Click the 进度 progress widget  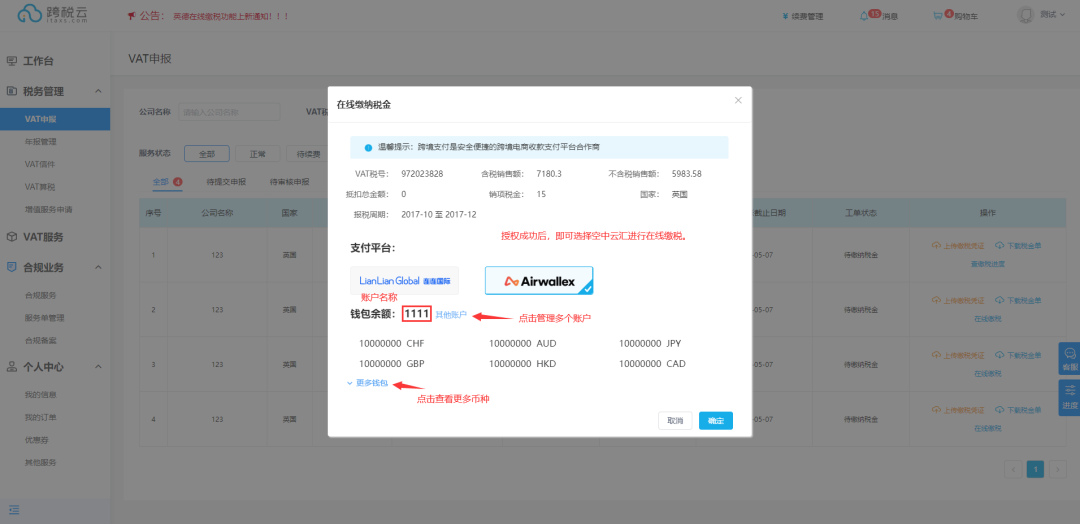[1070, 397]
